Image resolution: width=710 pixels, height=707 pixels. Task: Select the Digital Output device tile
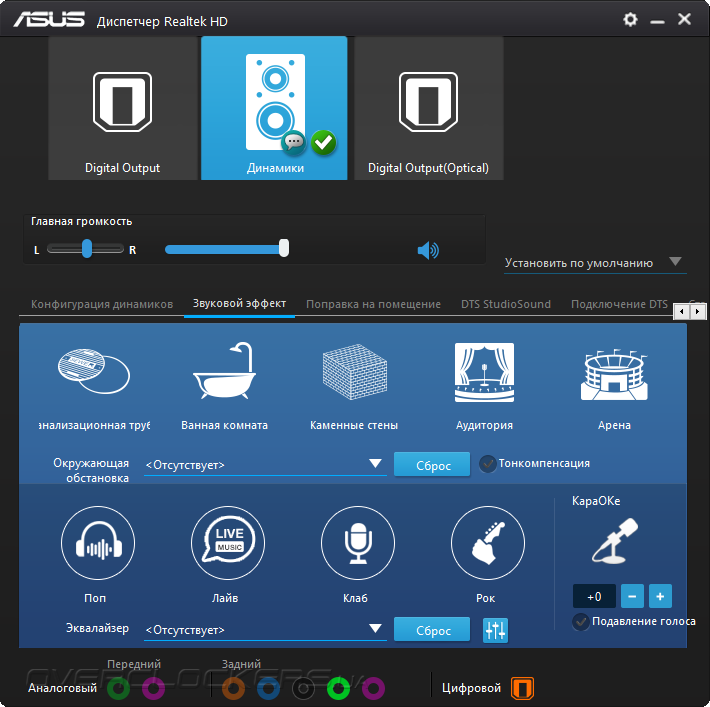[x=122, y=108]
